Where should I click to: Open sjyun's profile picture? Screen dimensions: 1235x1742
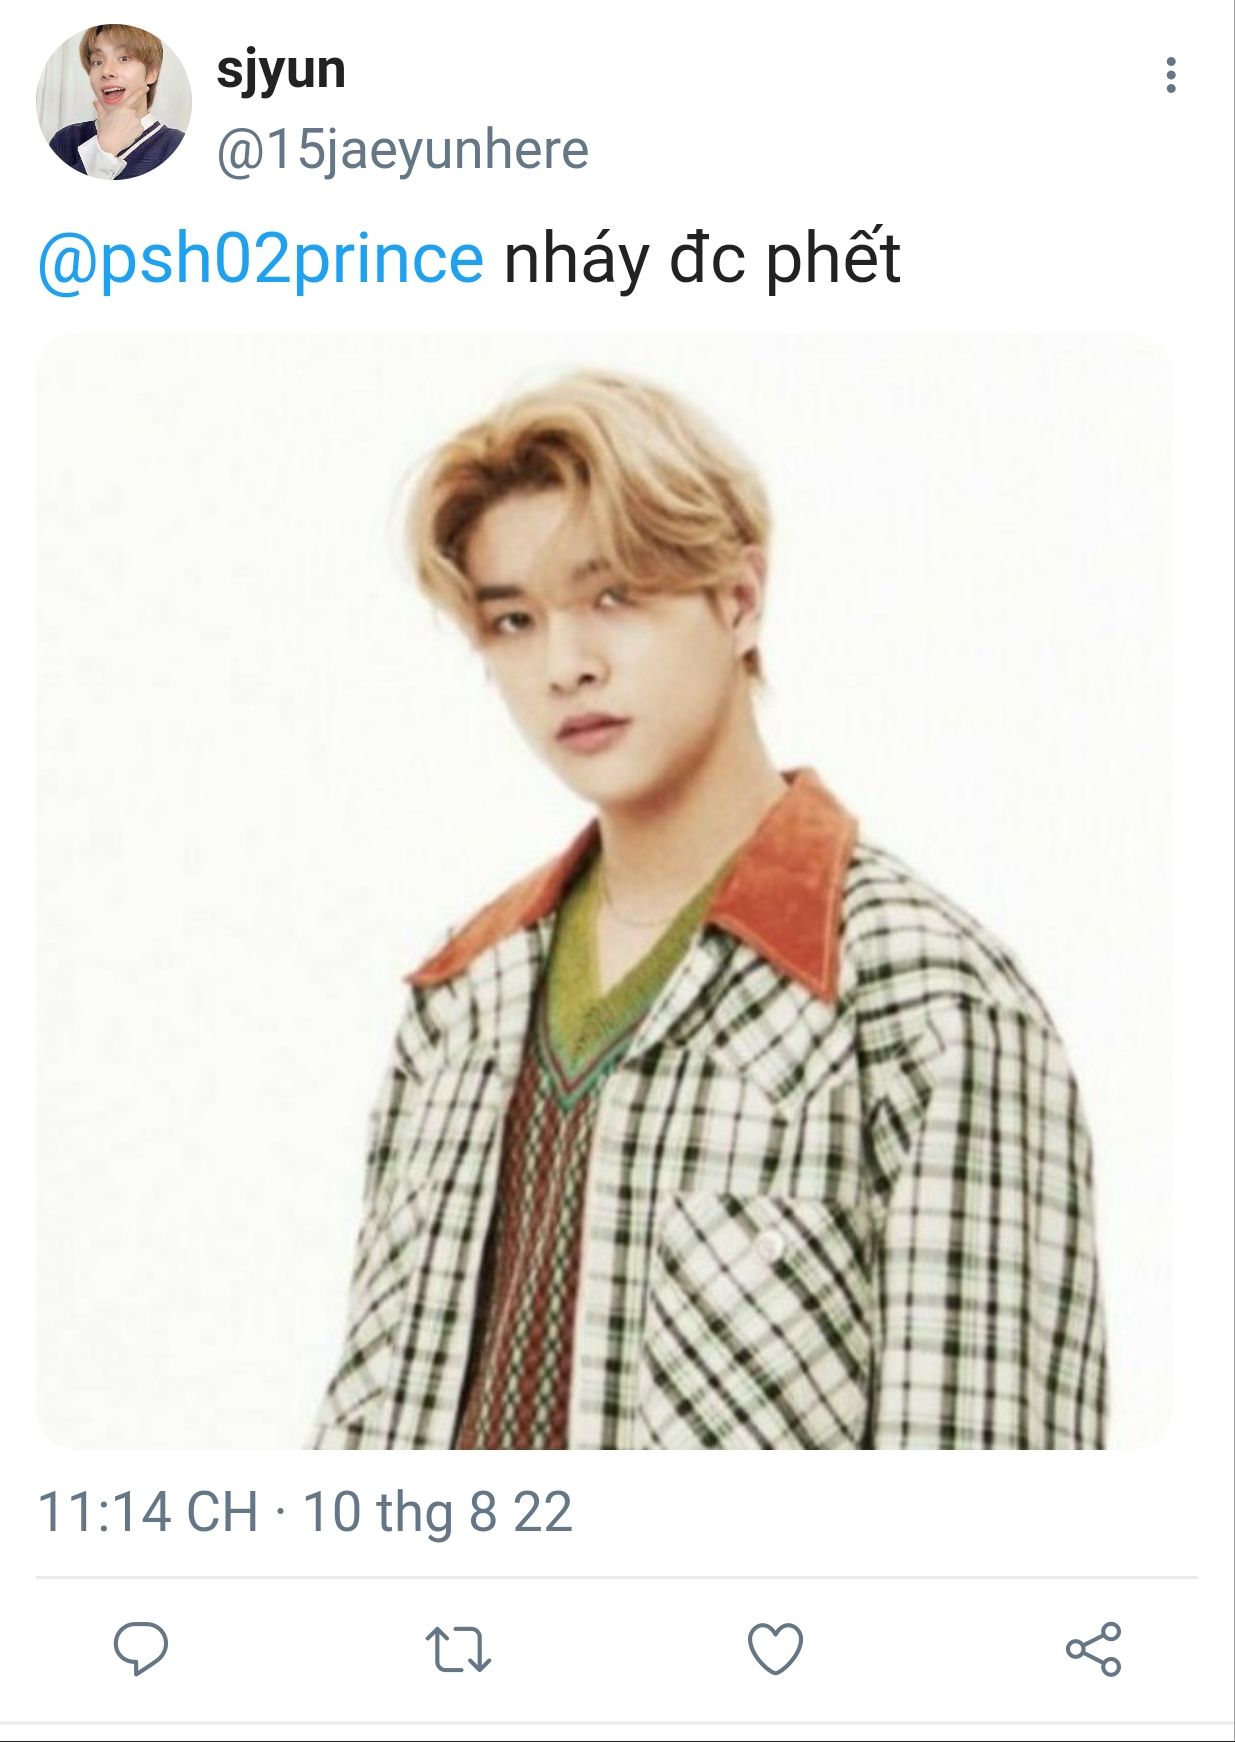[113, 102]
